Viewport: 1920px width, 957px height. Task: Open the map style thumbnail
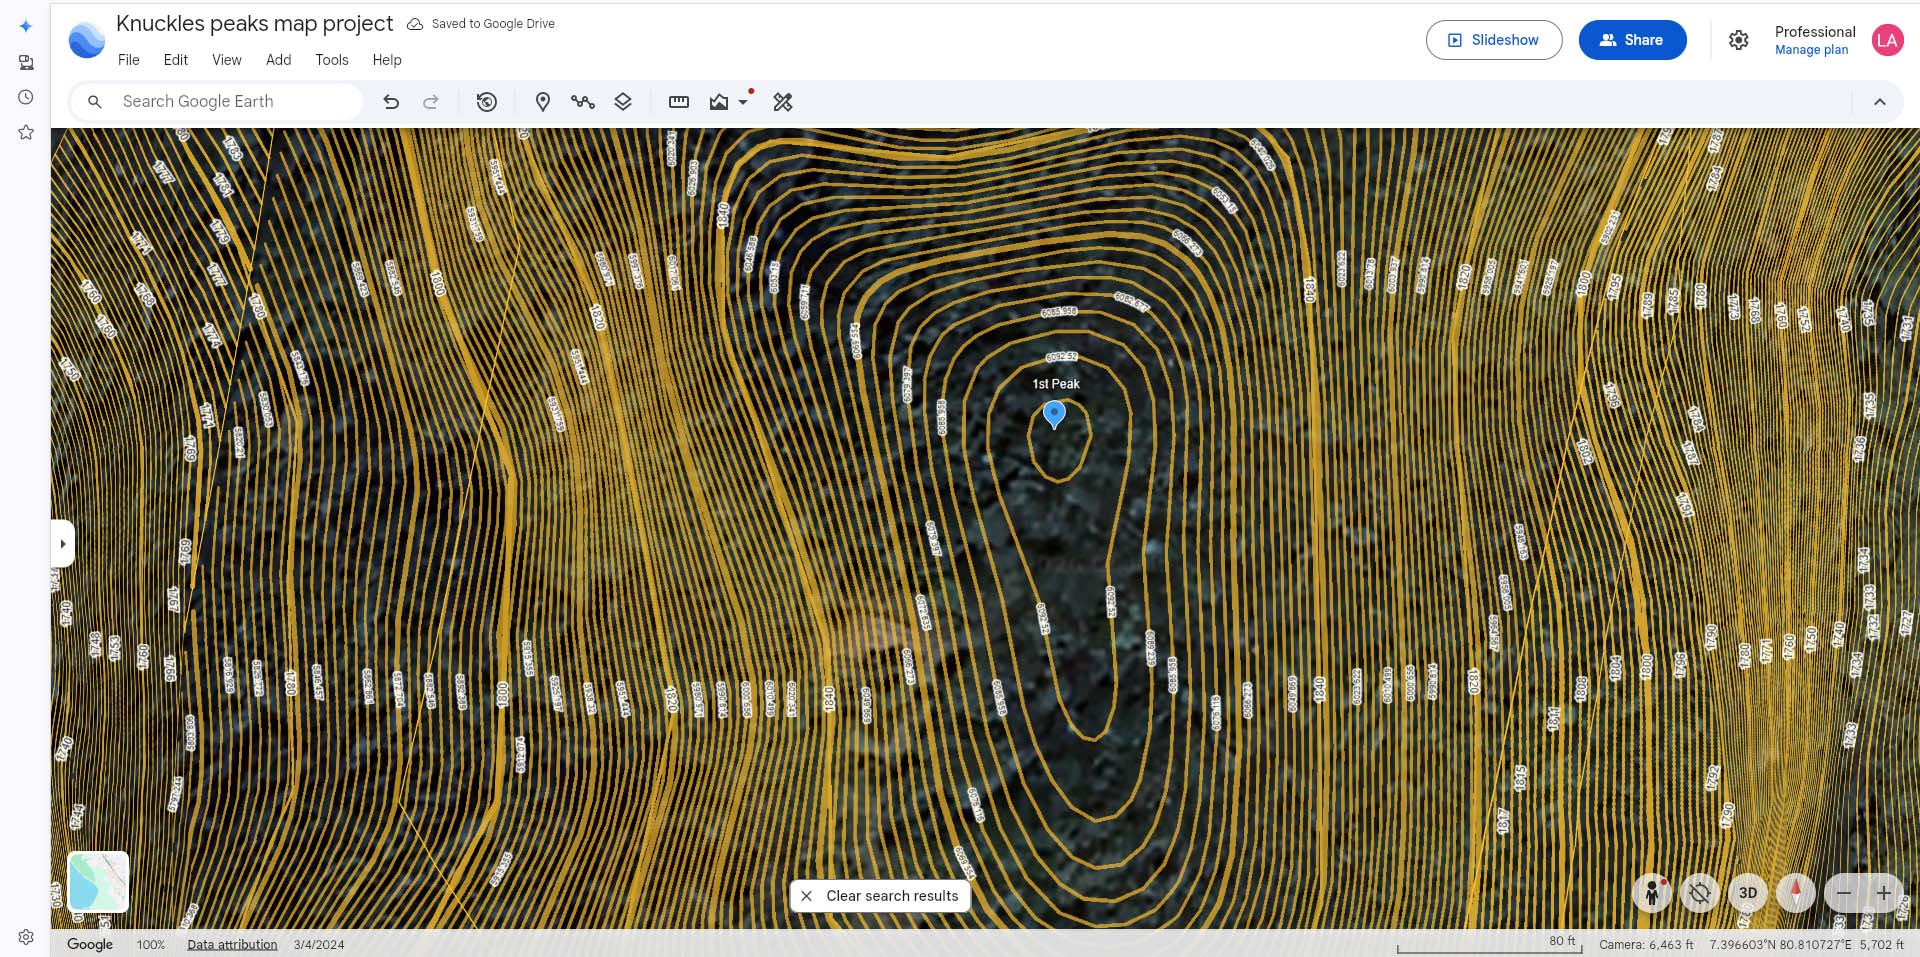click(98, 882)
